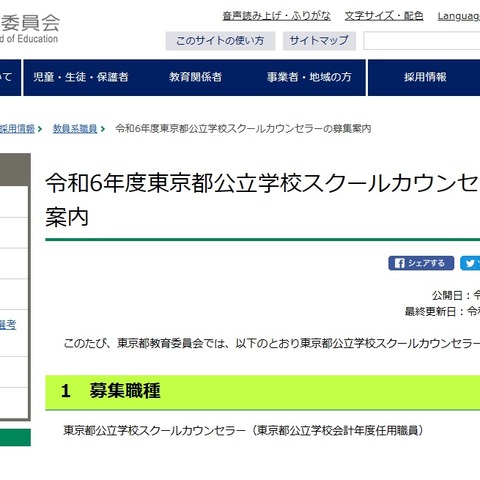The height and width of the screenshot is (480, 480).
Task: Focus the site search input field
Action: (422, 41)
